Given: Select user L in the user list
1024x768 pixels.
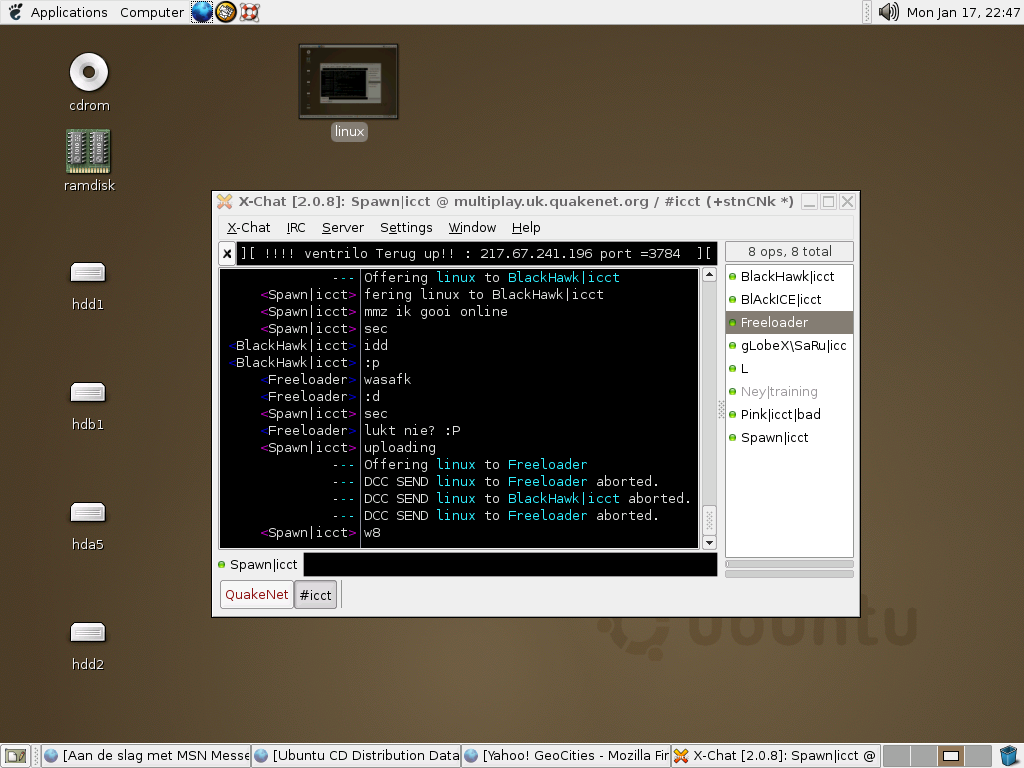Looking at the screenshot, I should pyautogui.click(x=789, y=368).
